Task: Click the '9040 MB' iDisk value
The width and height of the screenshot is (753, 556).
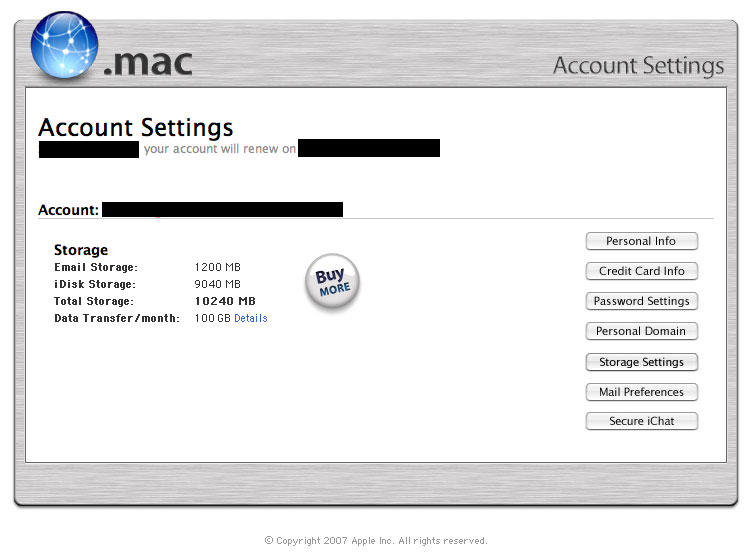Action: point(218,284)
